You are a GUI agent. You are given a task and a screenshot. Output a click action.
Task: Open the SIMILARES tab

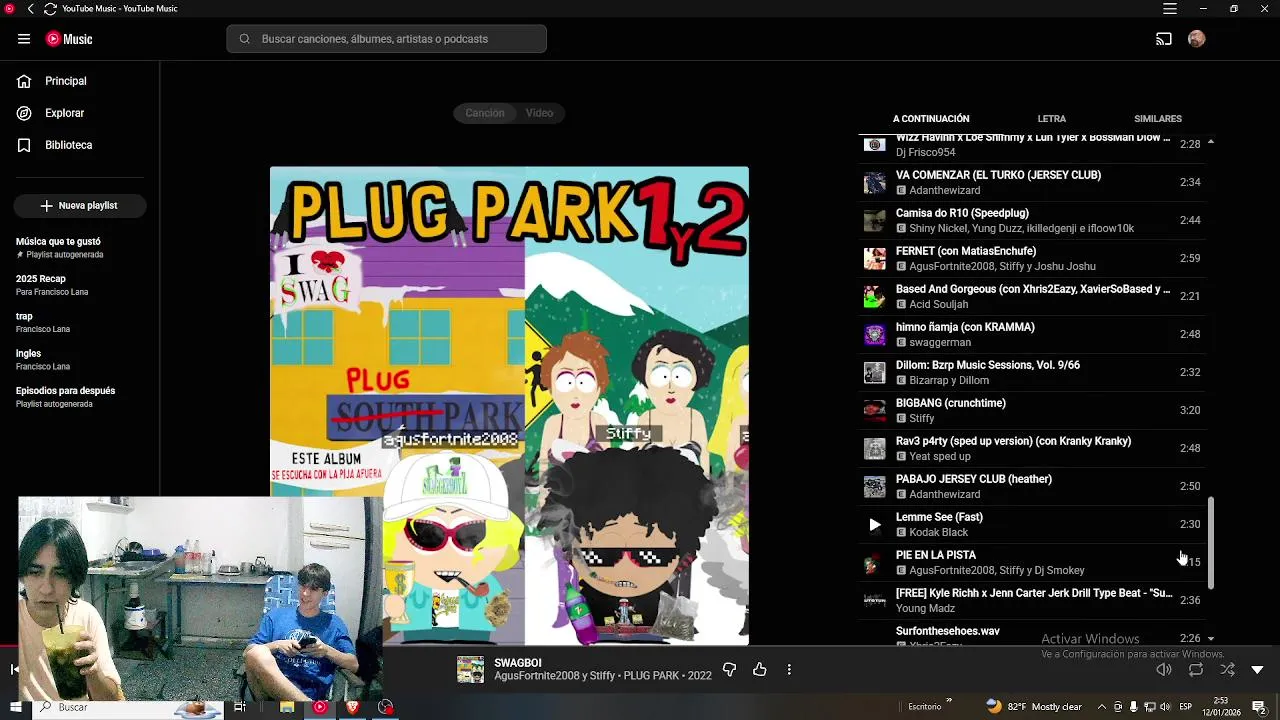(x=1158, y=119)
